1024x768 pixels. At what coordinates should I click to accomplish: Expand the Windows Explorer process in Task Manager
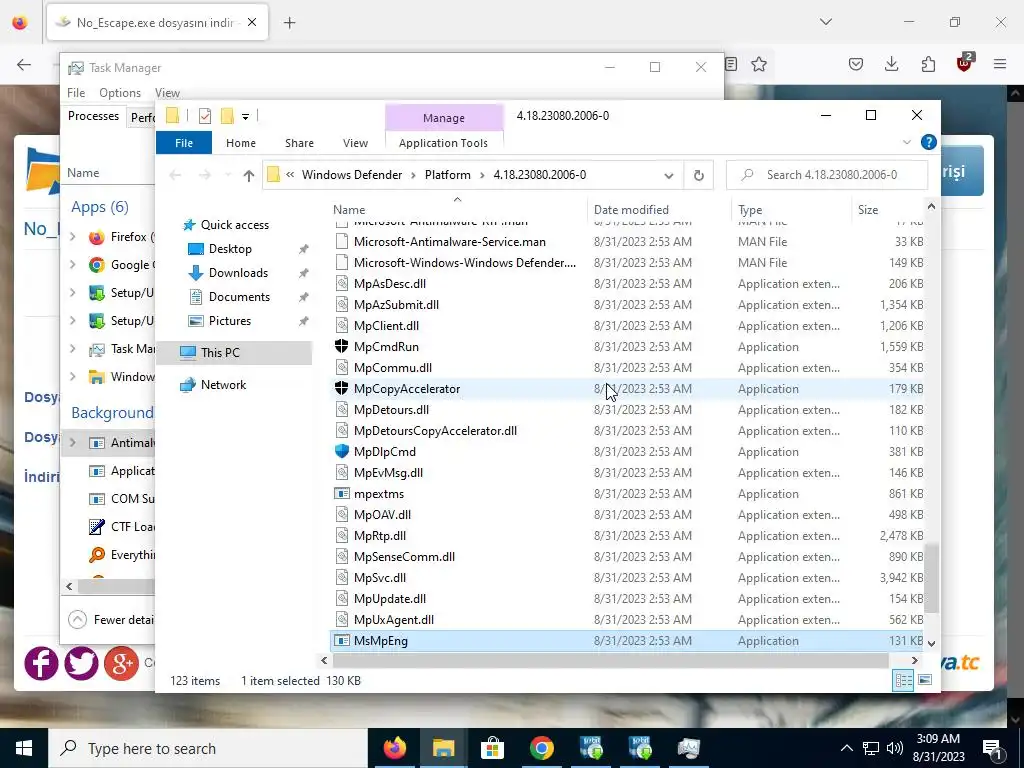[x=72, y=377]
